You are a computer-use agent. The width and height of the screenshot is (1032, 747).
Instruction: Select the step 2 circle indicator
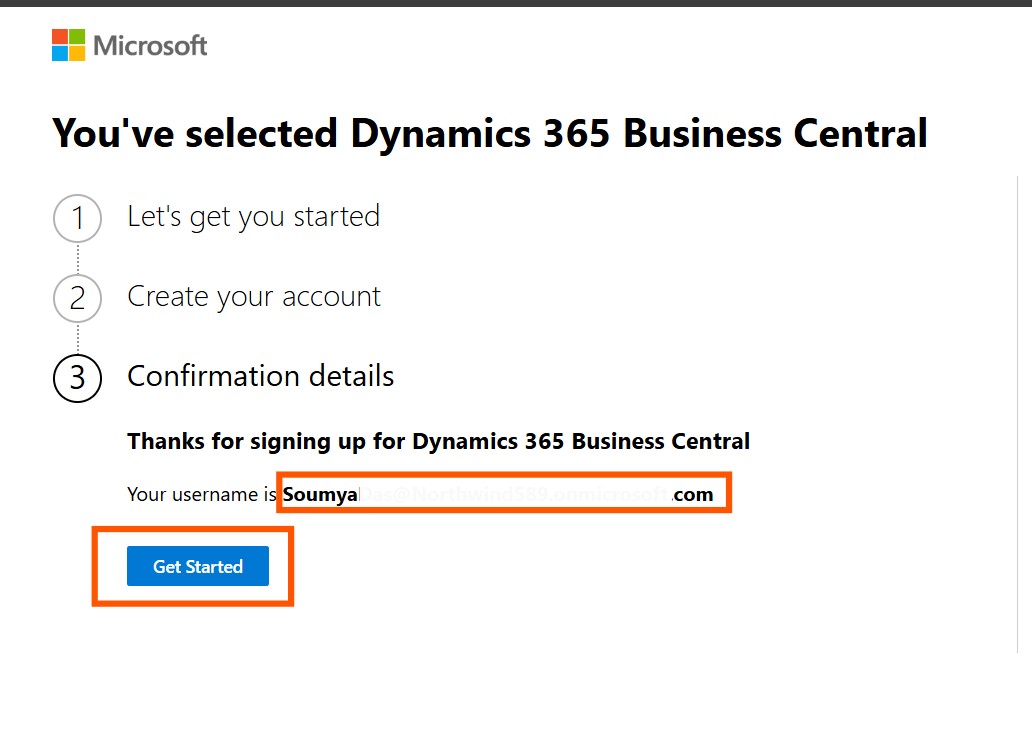click(77, 298)
